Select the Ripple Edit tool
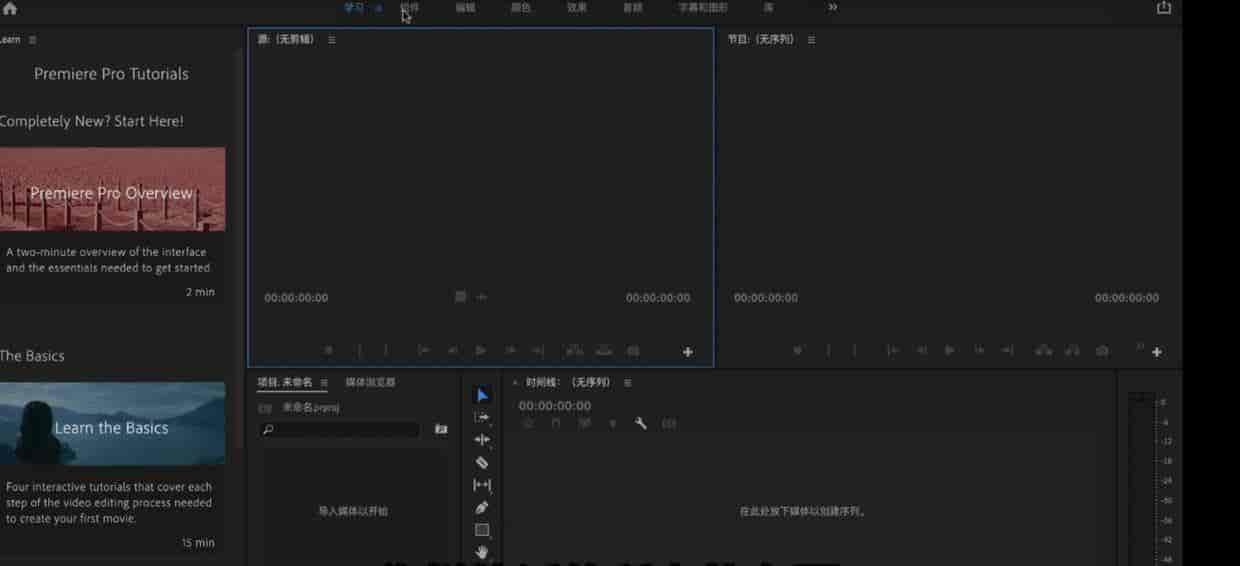1240x566 pixels. pos(482,440)
